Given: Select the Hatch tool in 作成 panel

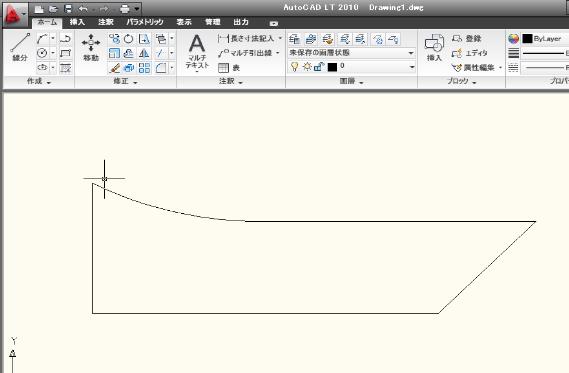Looking at the screenshot, I should [x=65, y=67].
